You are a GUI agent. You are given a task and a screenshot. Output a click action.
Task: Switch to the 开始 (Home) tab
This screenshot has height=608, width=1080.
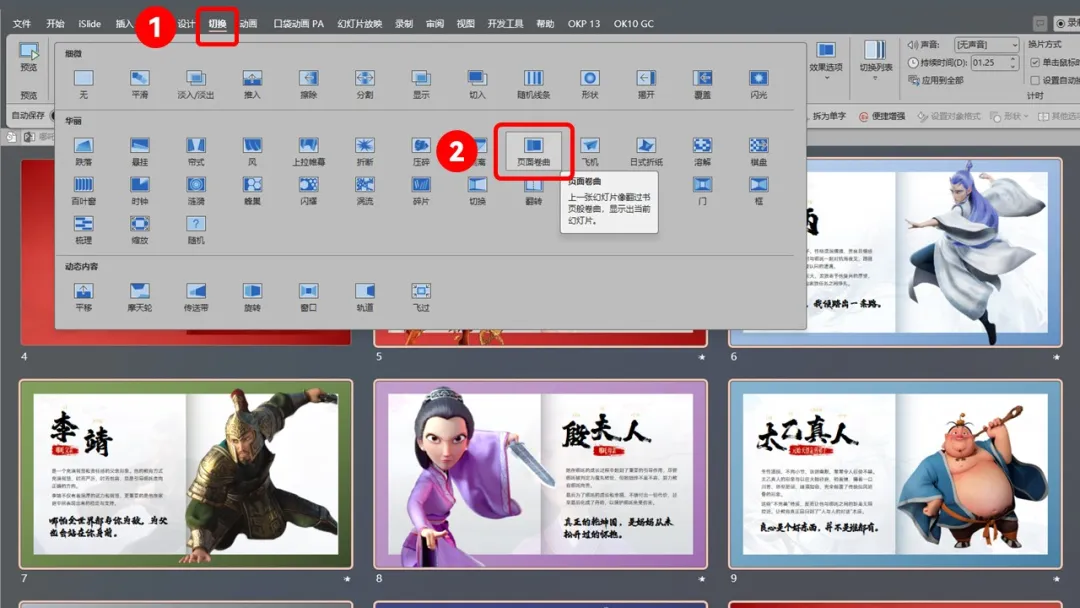55,23
